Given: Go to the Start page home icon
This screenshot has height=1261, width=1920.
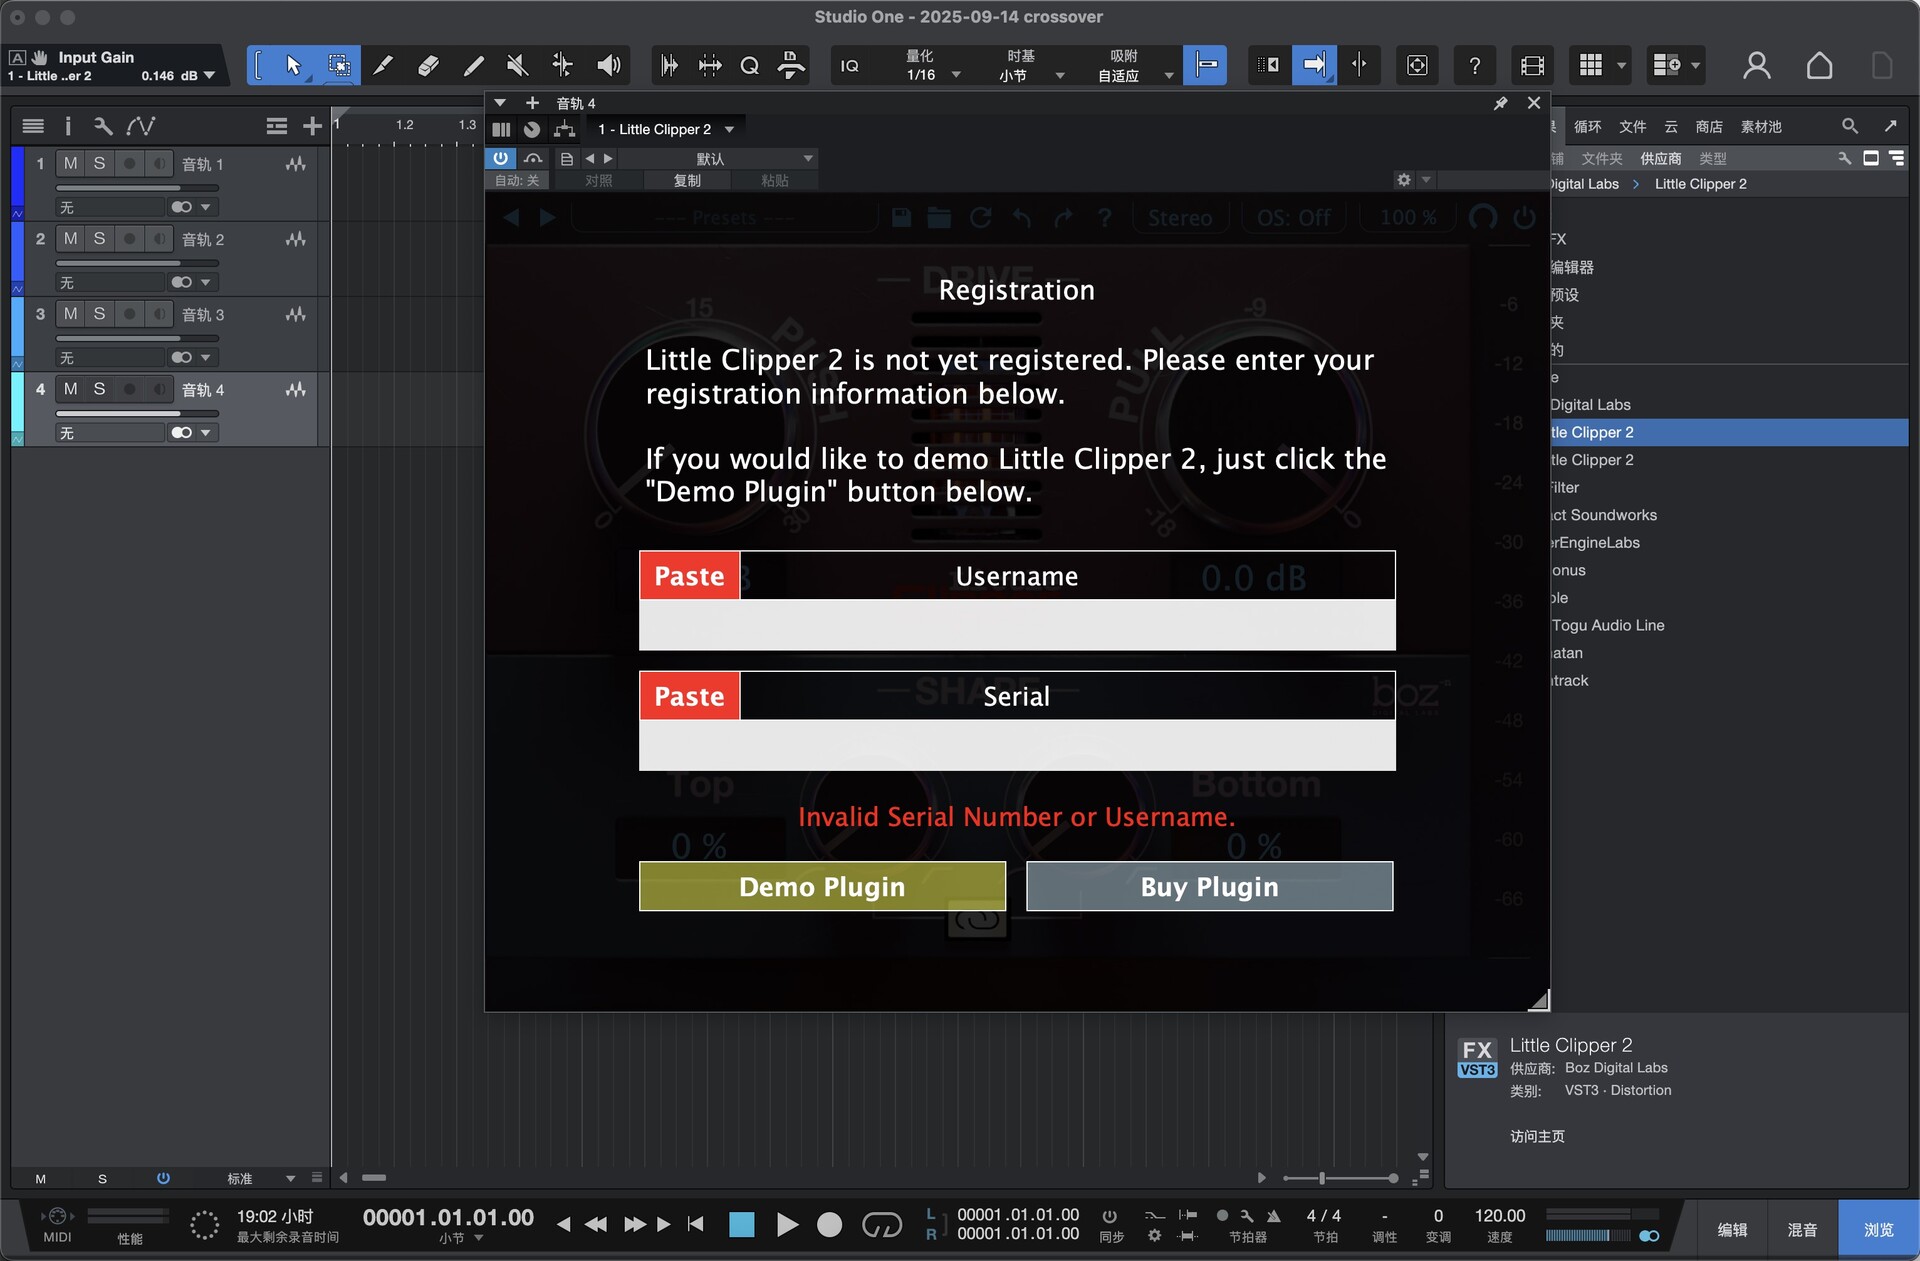Looking at the screenshot, I should click(x=1819, y=66).
